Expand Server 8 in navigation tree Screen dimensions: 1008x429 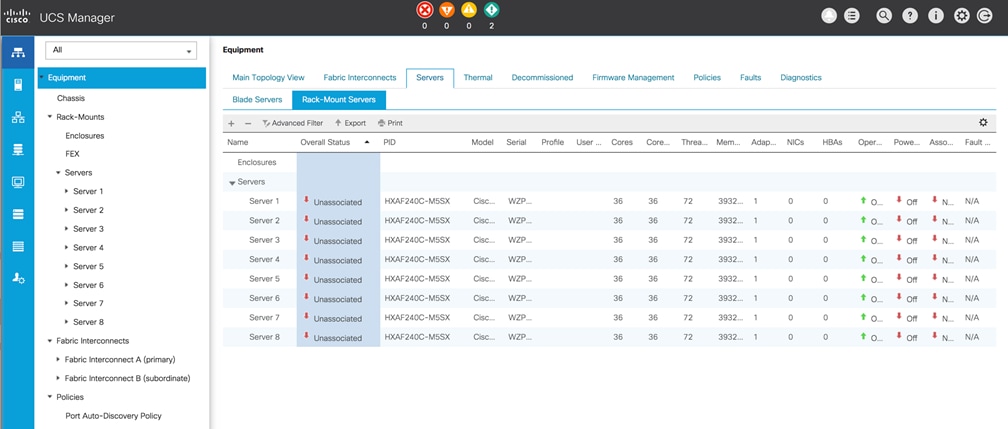pyautogui.click(x=67, y=322)
